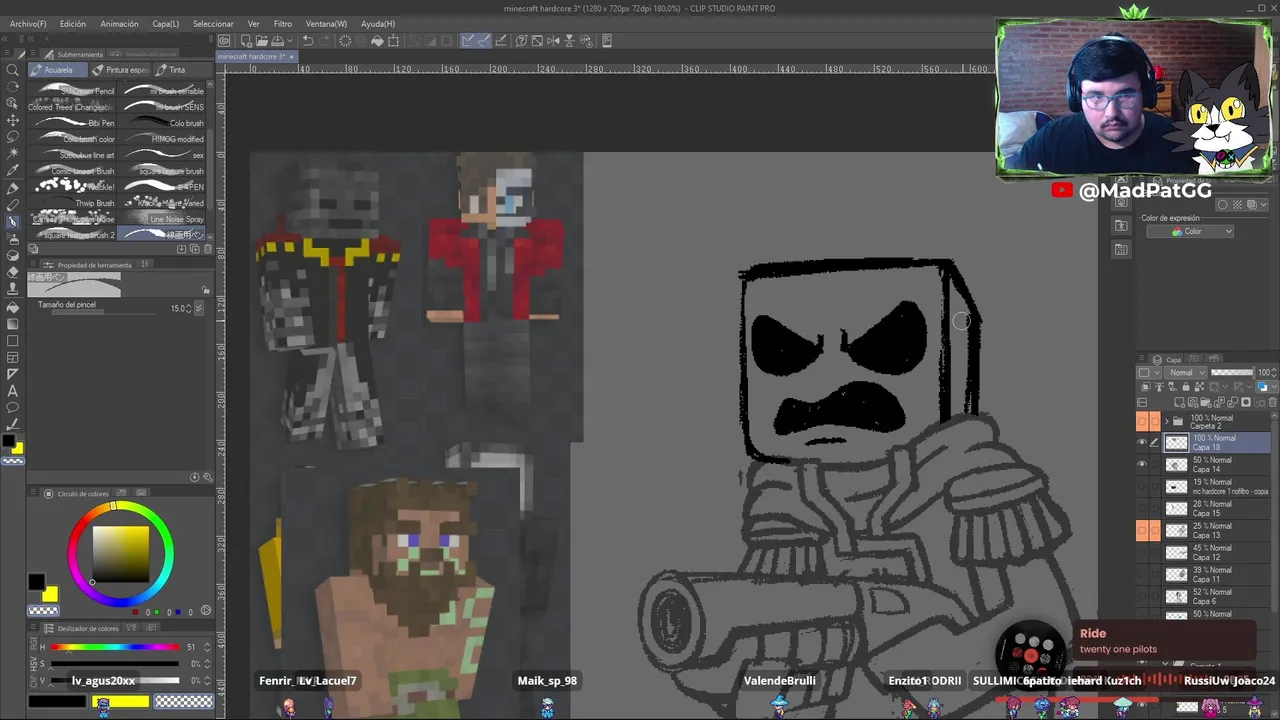This screenshot has height=720, width=1280.
Task: Open the layer color dropdown
Action: point(1269,387)
